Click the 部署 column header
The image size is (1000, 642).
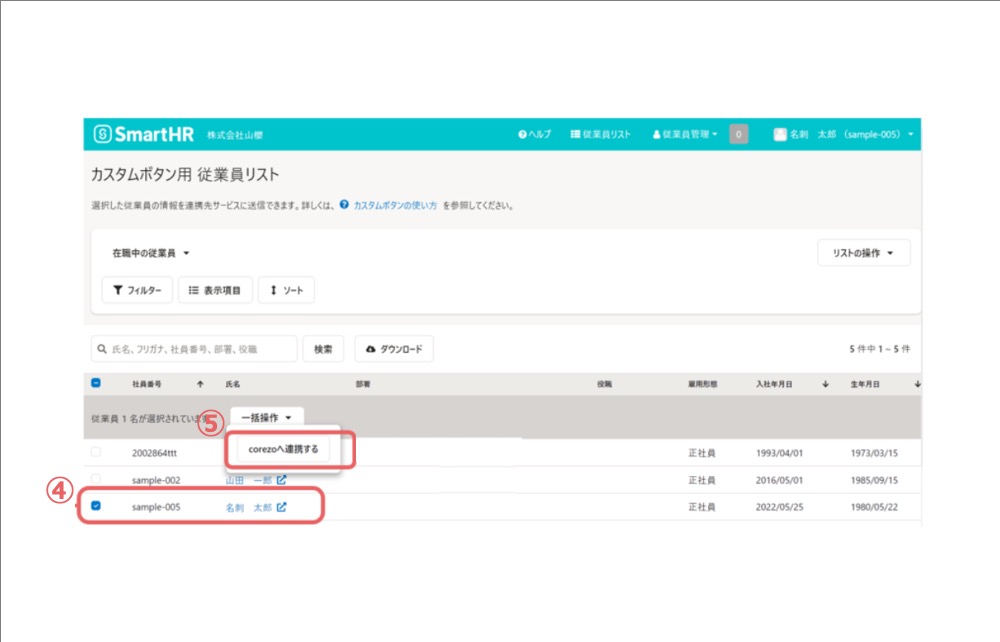[363, 384]
